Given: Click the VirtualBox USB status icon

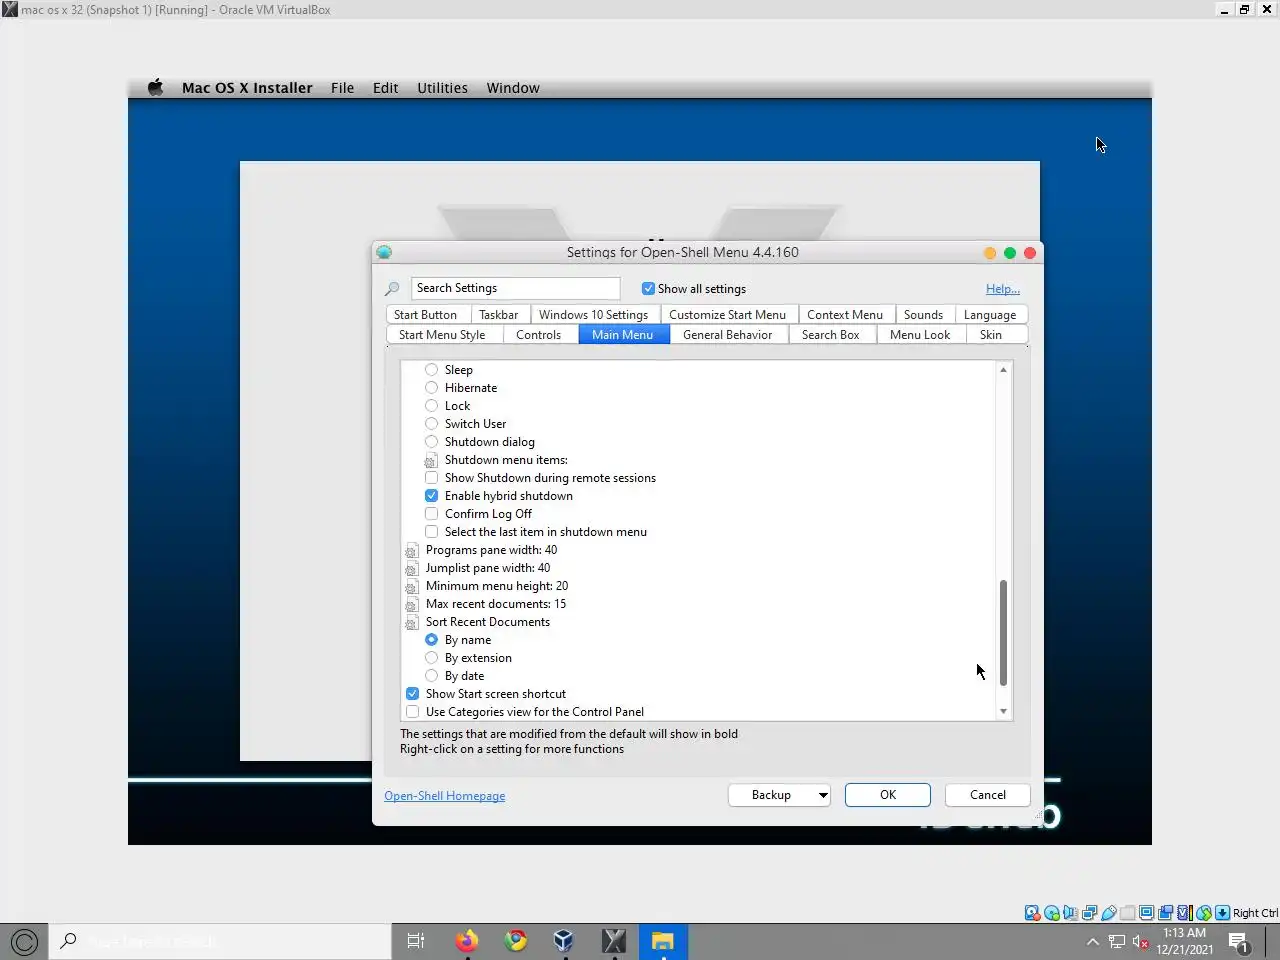Looking at the screenshot, I should tap(1108, 912).
